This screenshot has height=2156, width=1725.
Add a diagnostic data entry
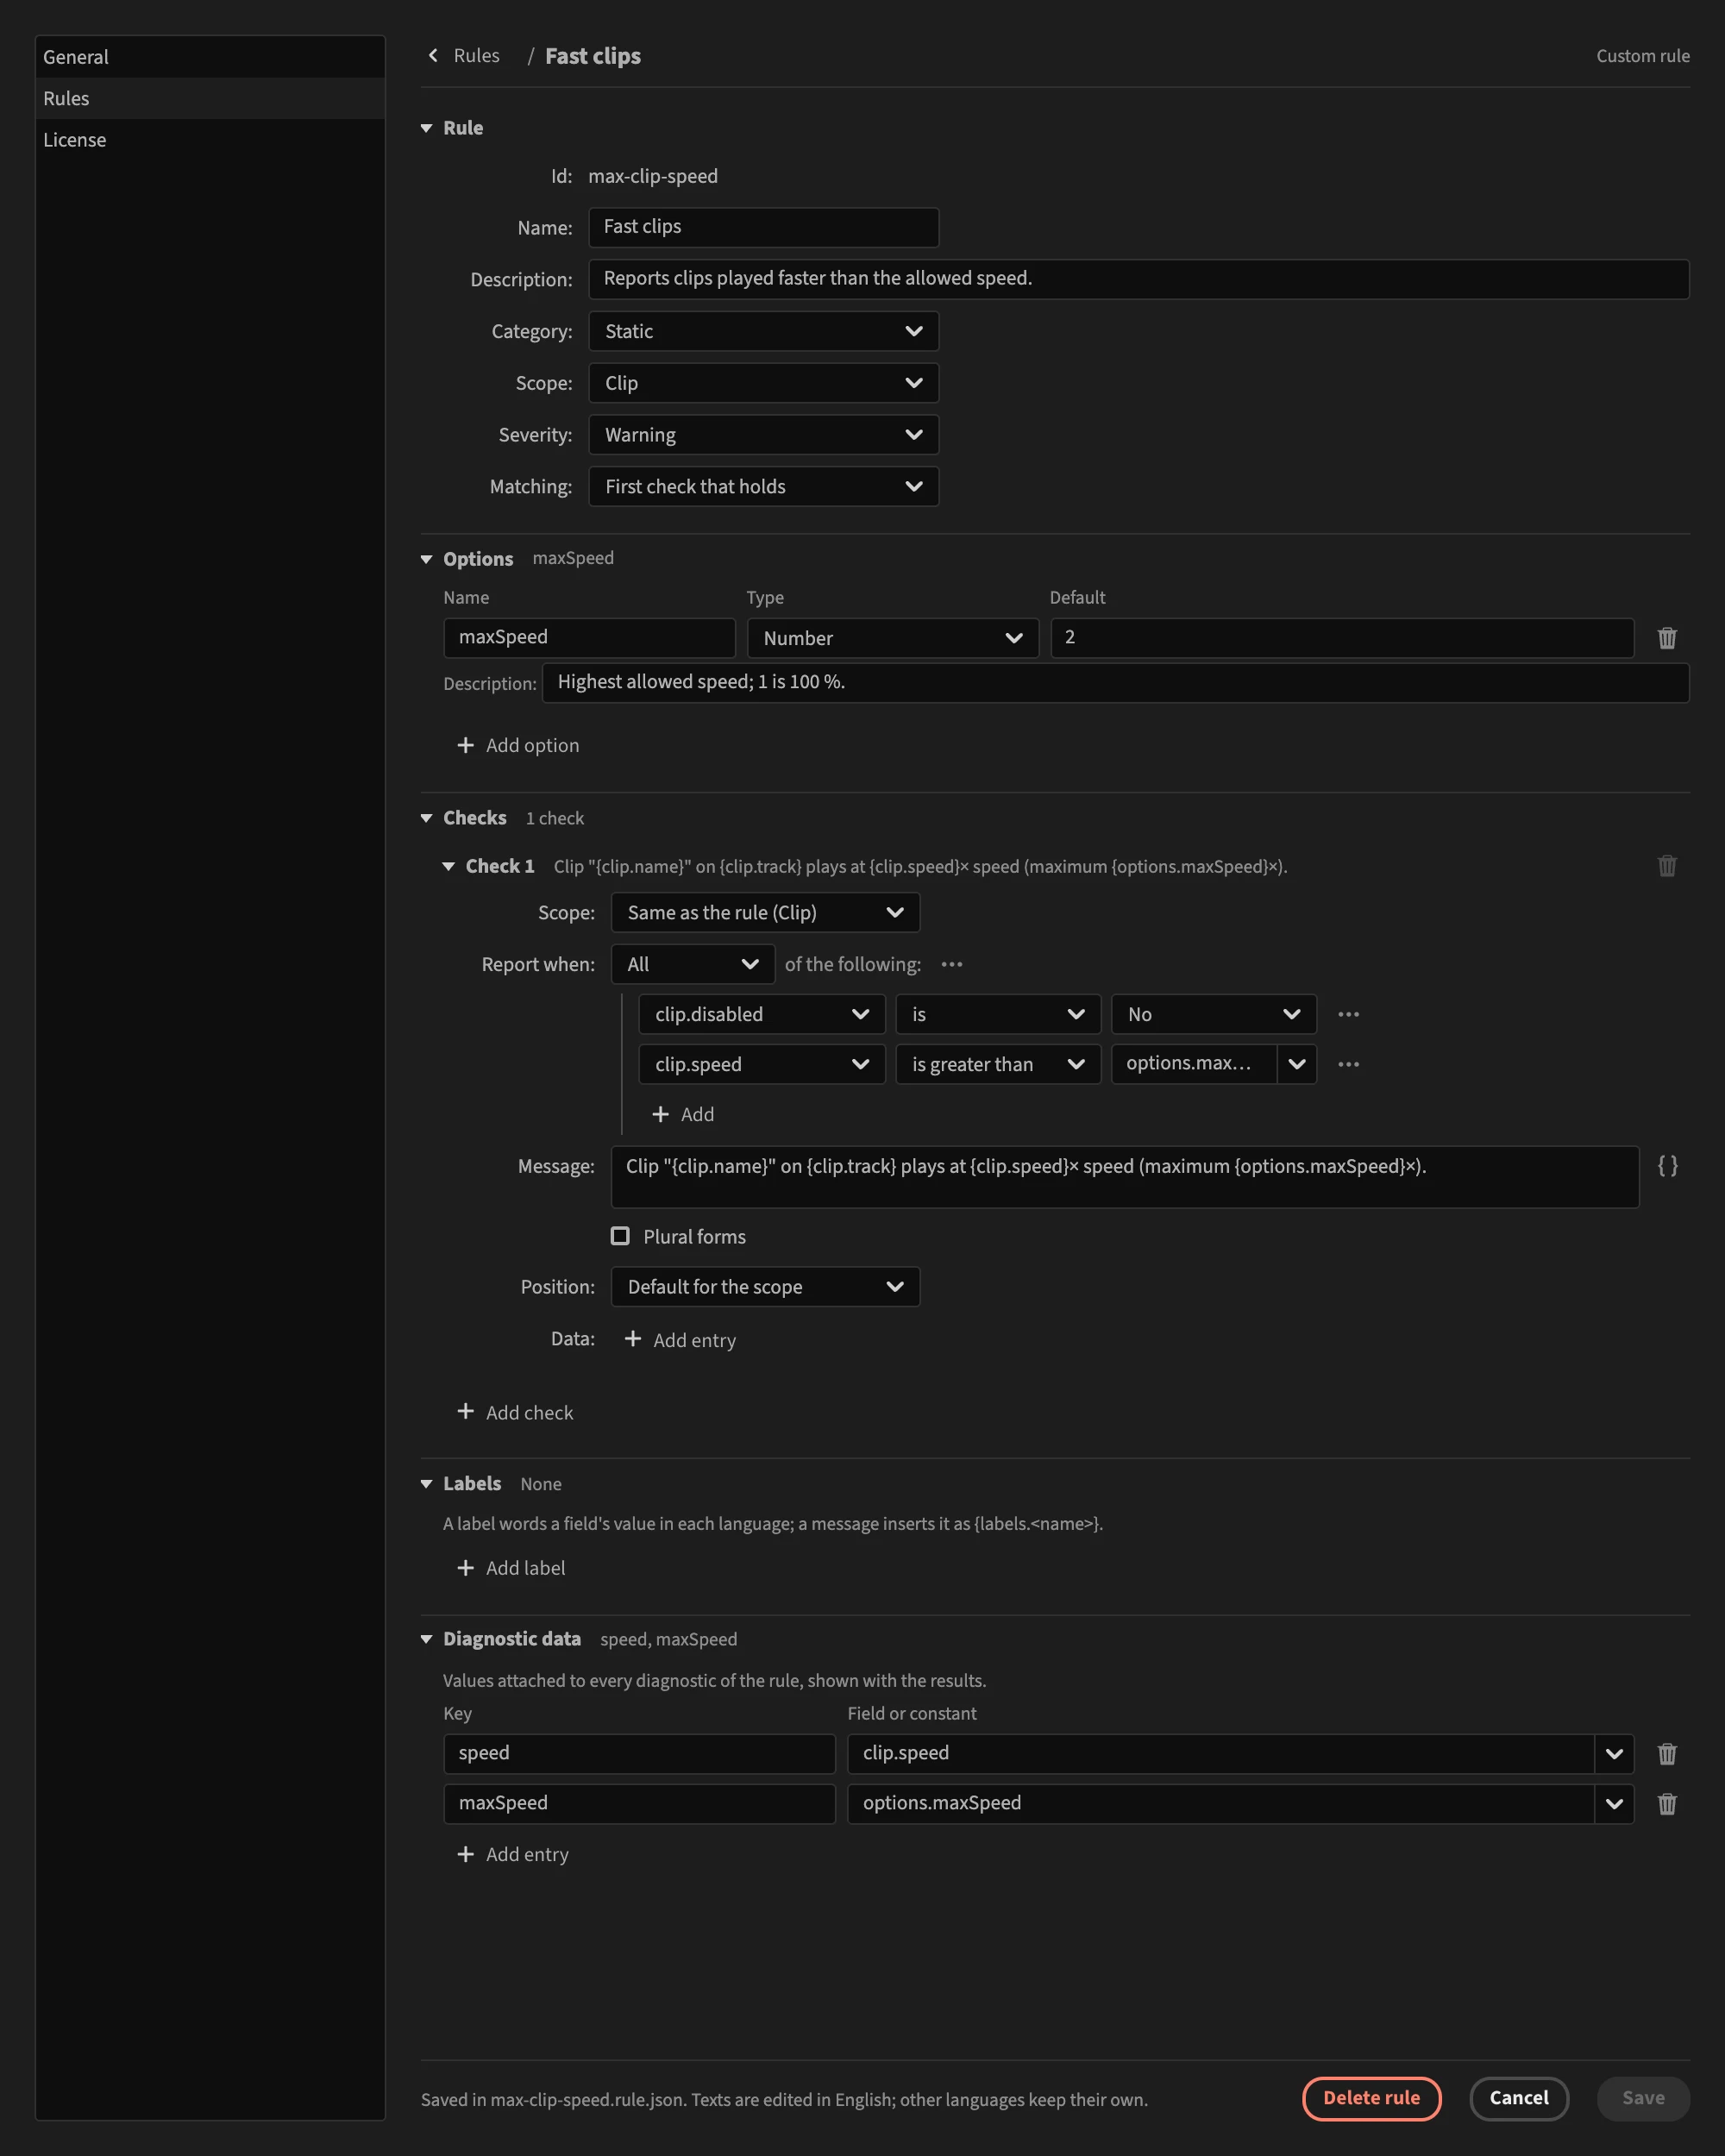click(513, 1854)
